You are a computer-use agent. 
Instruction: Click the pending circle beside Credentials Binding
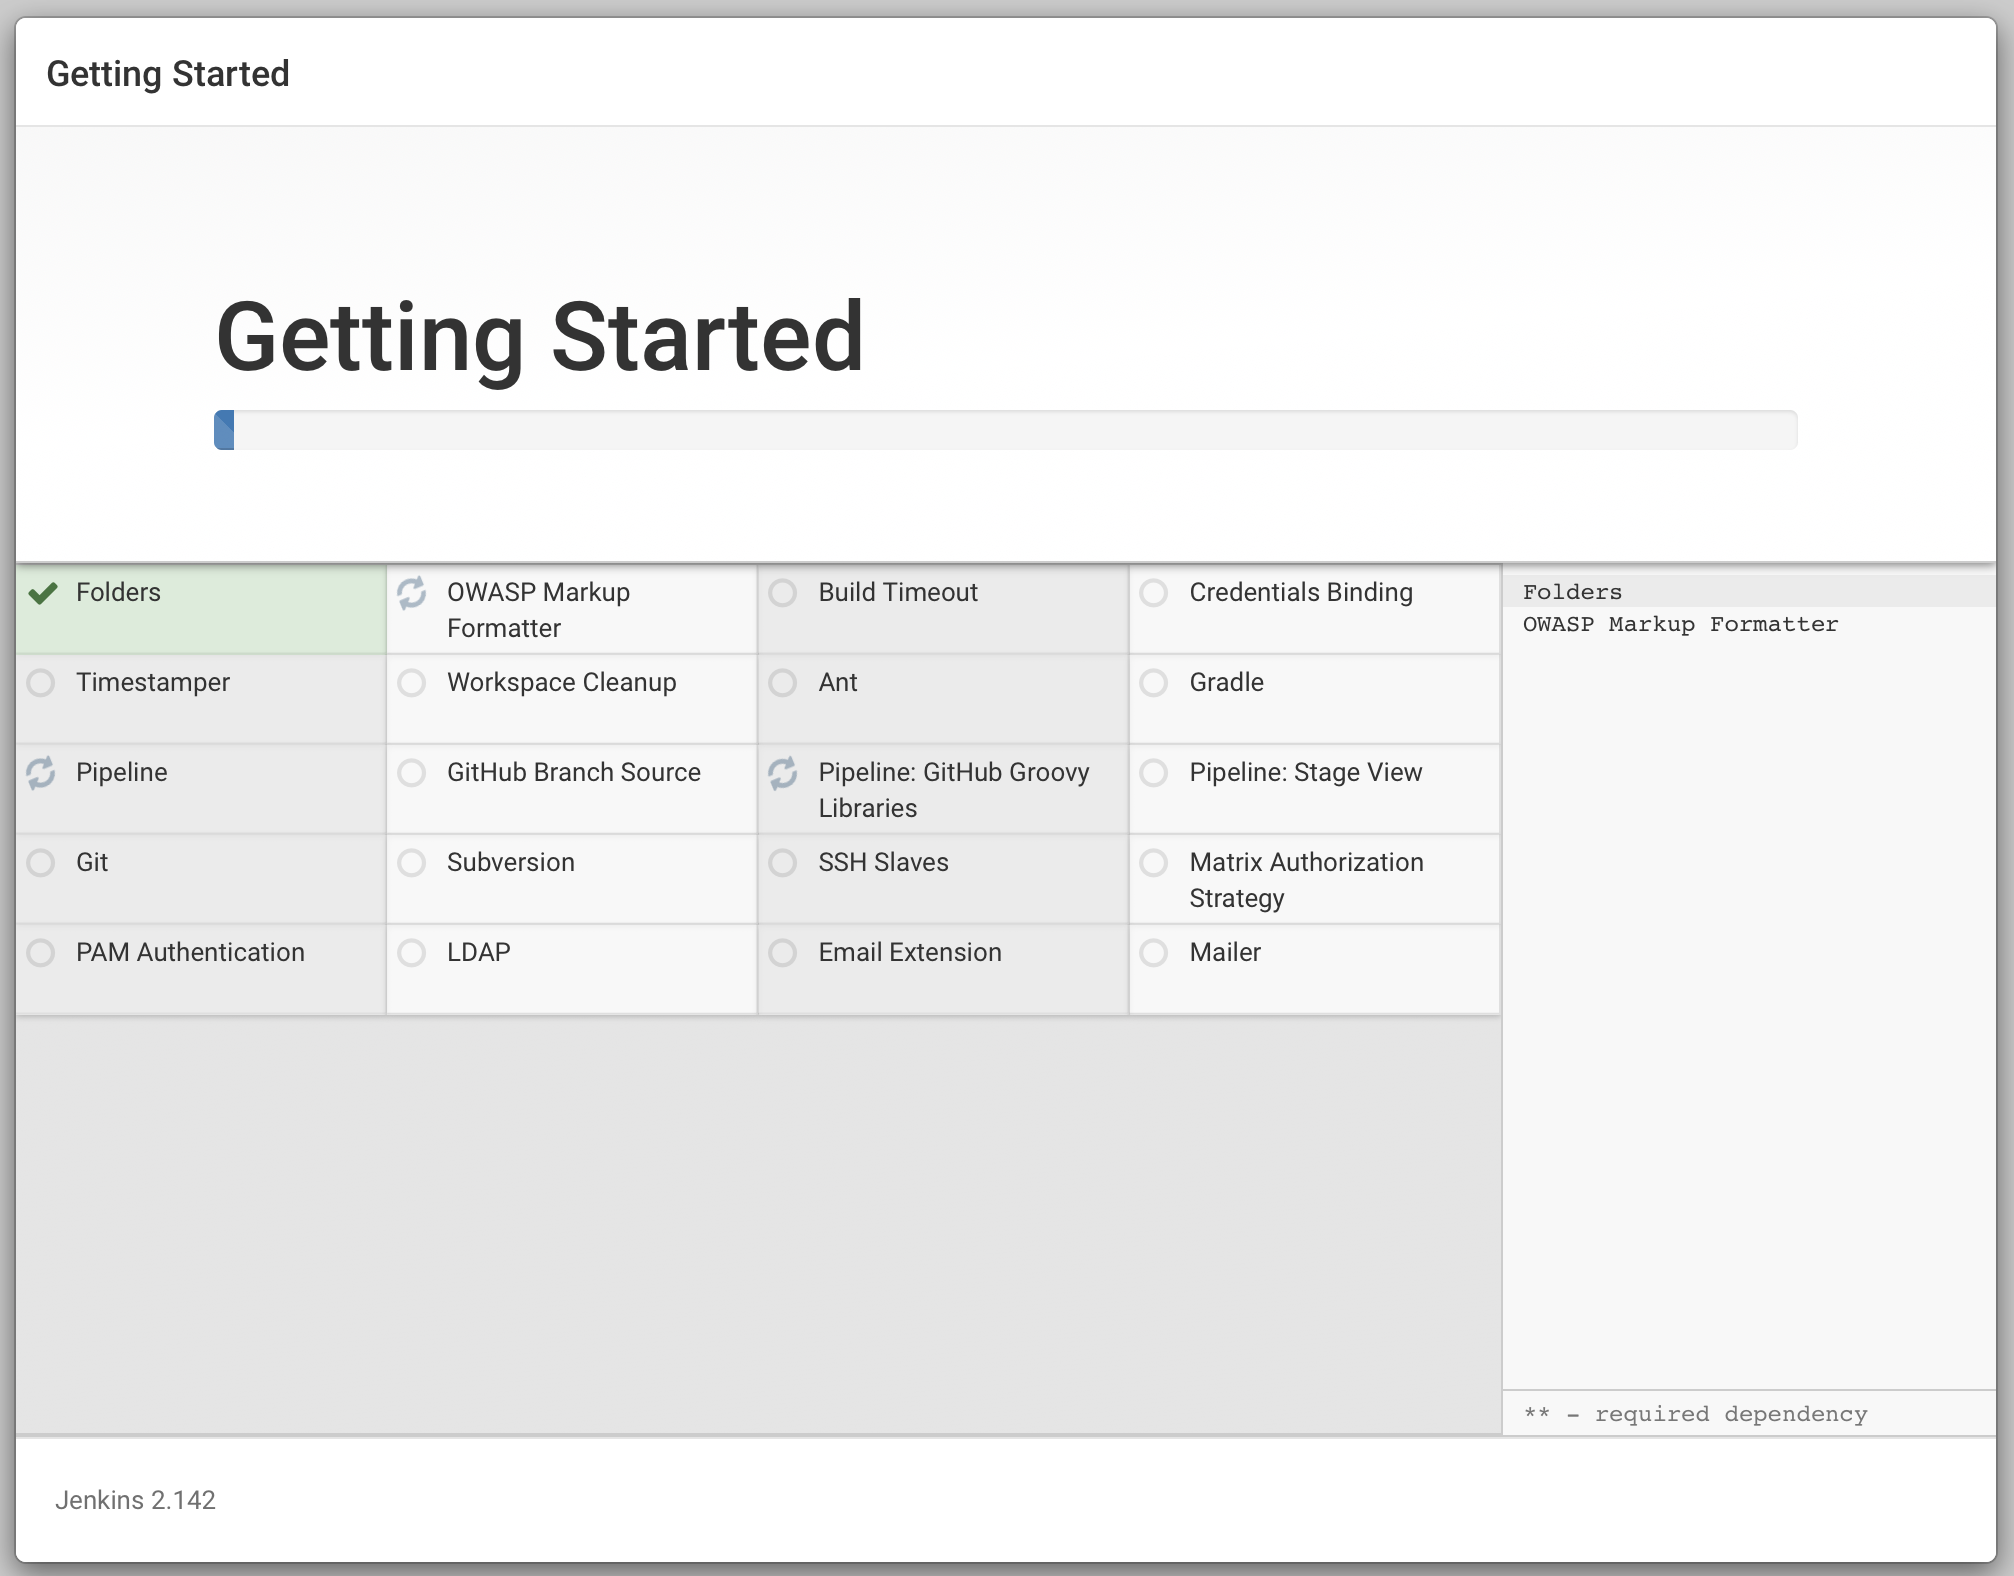(x=1154, y=593)
